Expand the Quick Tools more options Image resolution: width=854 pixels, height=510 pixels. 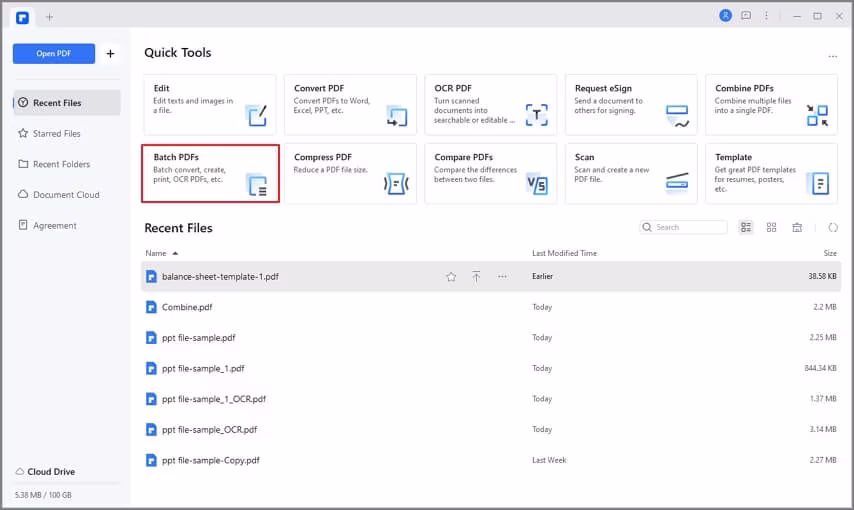tap(832, 57)
